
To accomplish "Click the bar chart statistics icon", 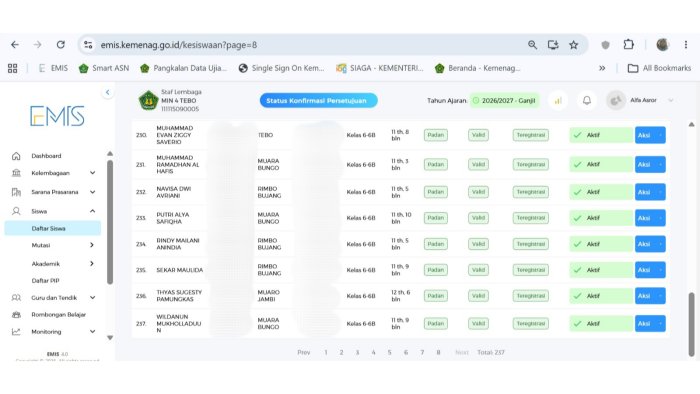I will tap(558, 100).
